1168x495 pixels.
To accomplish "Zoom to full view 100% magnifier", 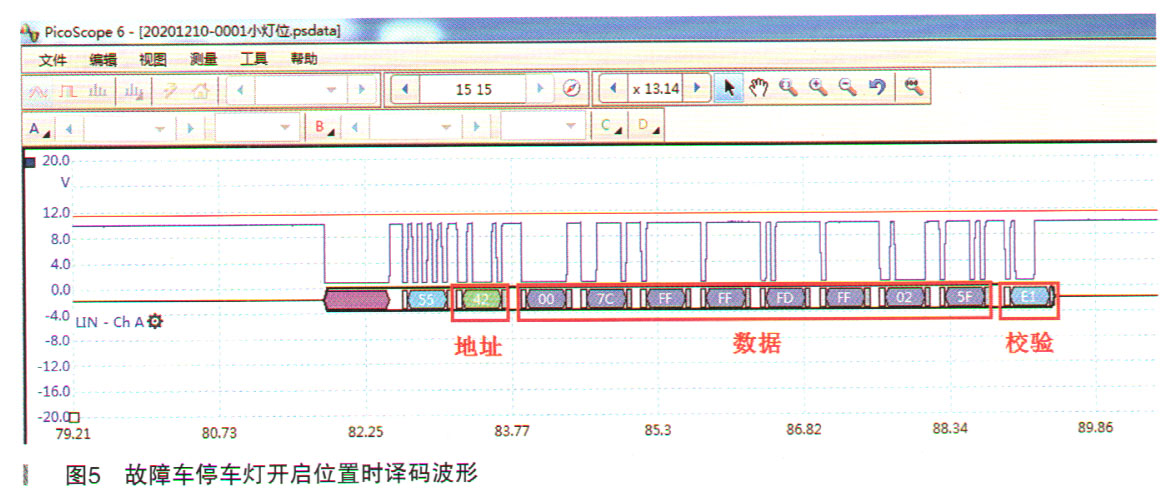I will pyautogui.click(x=913, y=86).
